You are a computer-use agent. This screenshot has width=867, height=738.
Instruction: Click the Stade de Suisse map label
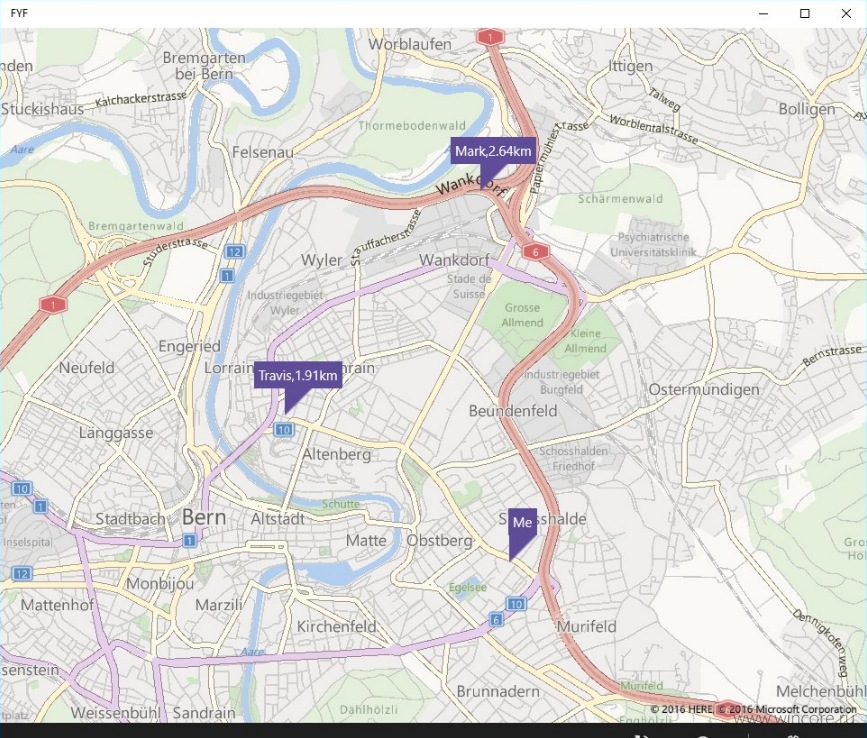point(469,286)
